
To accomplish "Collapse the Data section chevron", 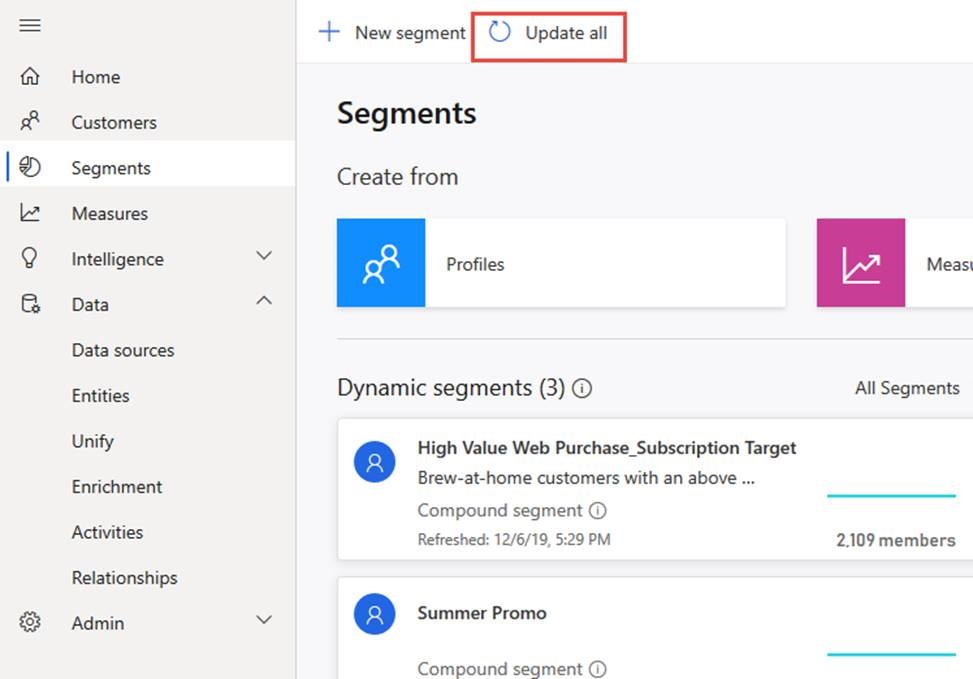I will pos(263,299).
